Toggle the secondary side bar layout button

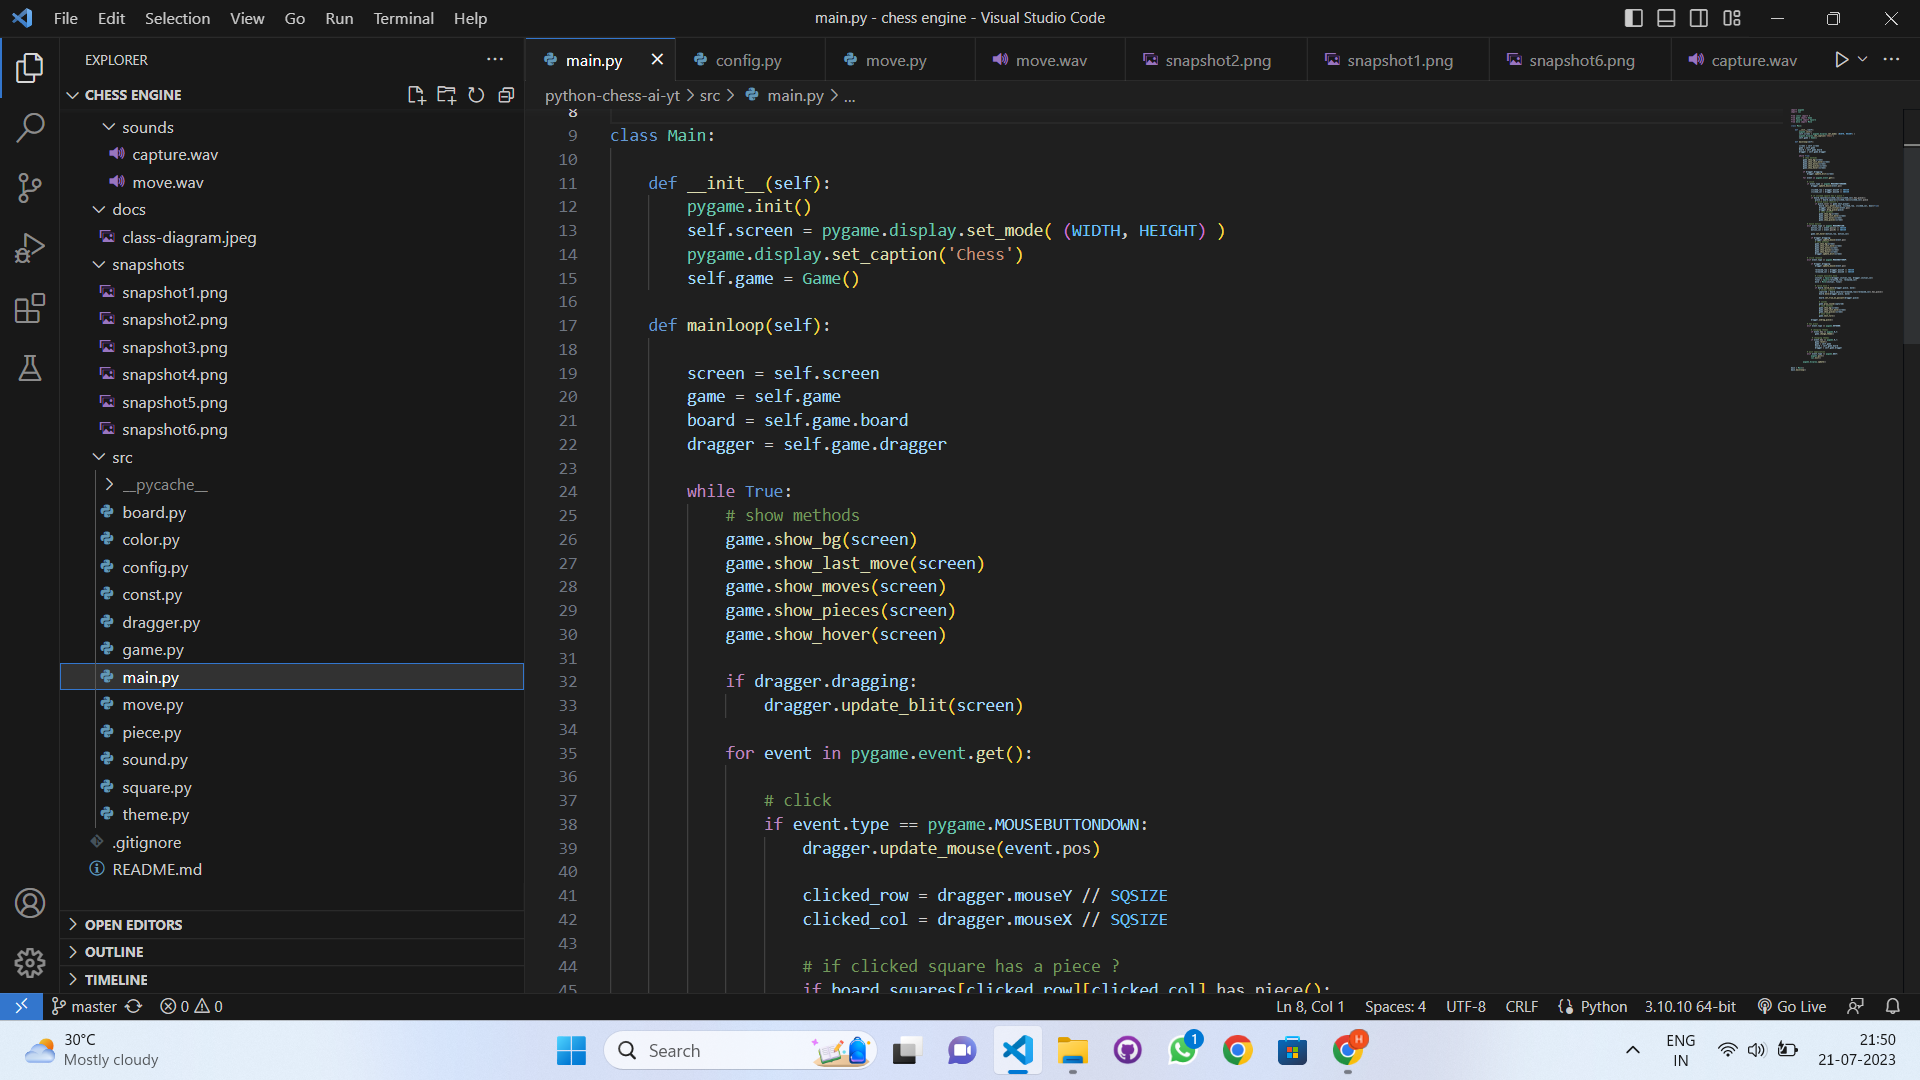1699,18
